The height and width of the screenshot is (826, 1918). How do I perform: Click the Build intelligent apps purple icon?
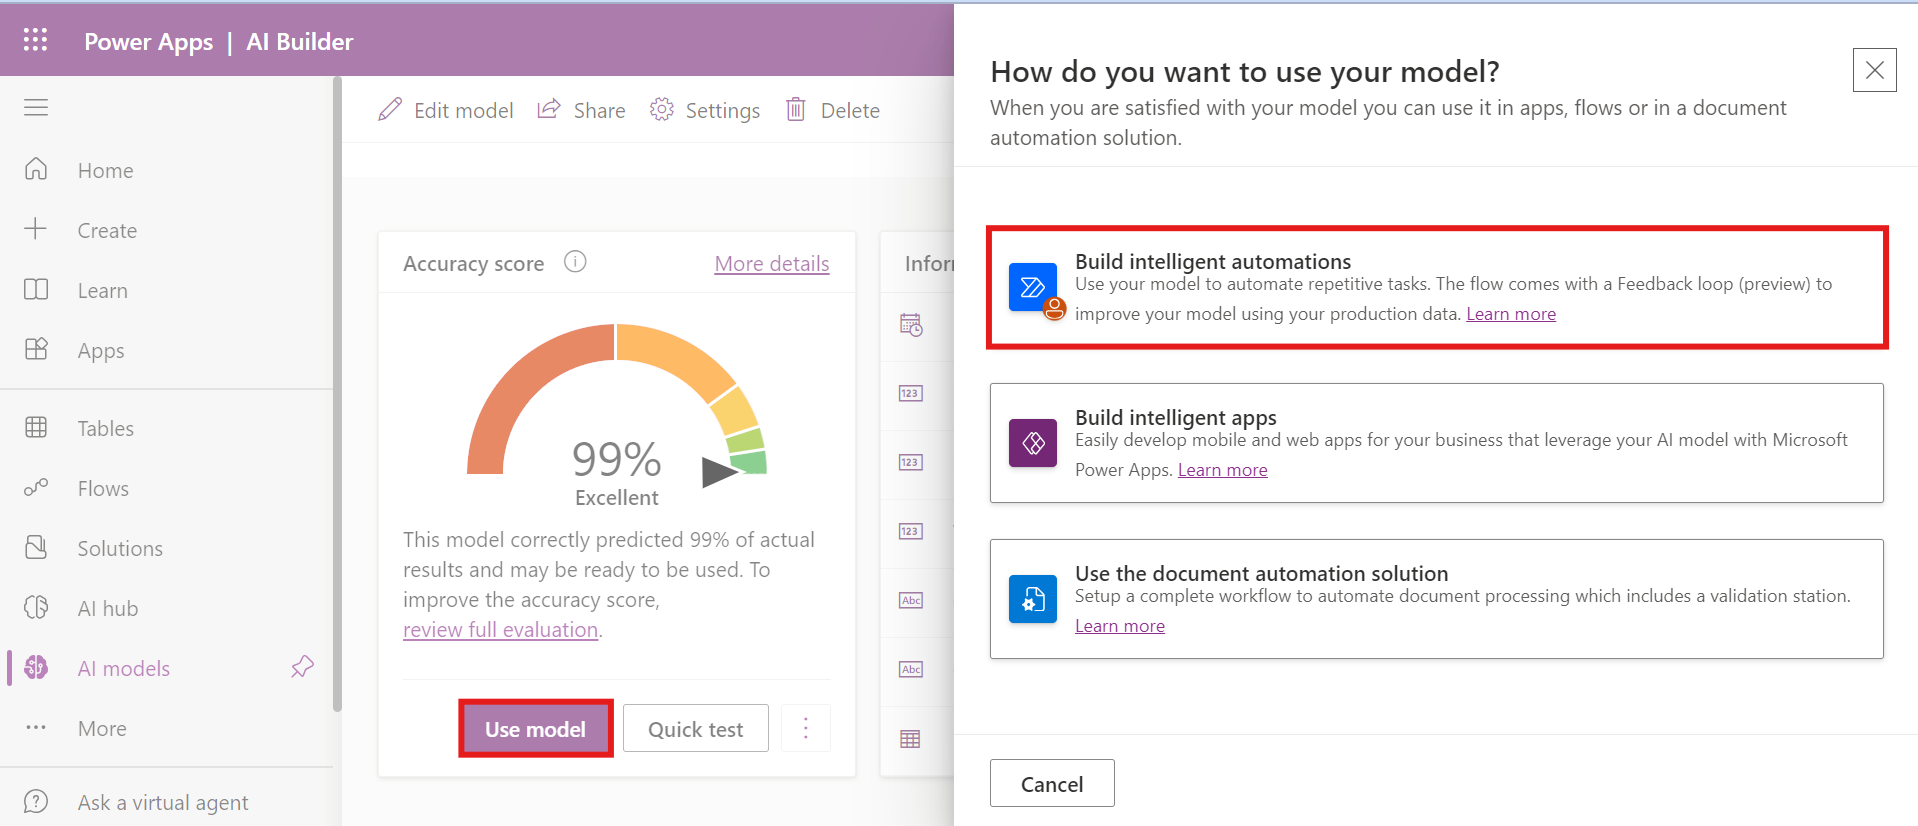click(x=1033, y=443)
